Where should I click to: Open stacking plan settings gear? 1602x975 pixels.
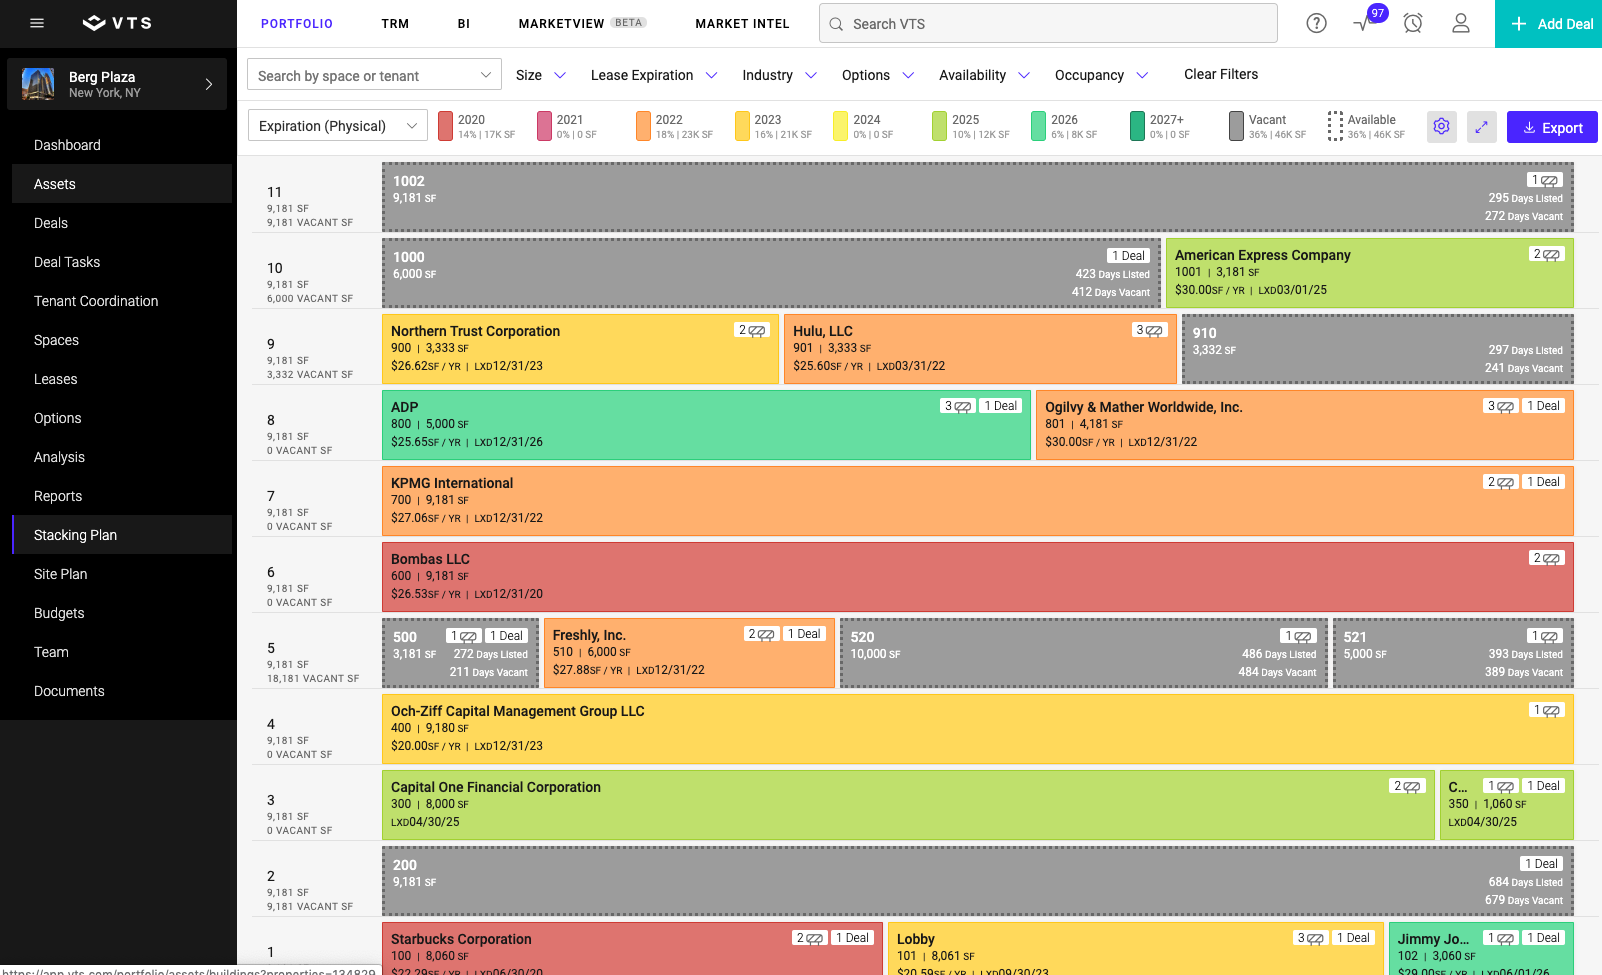(x=1441, y=127)
